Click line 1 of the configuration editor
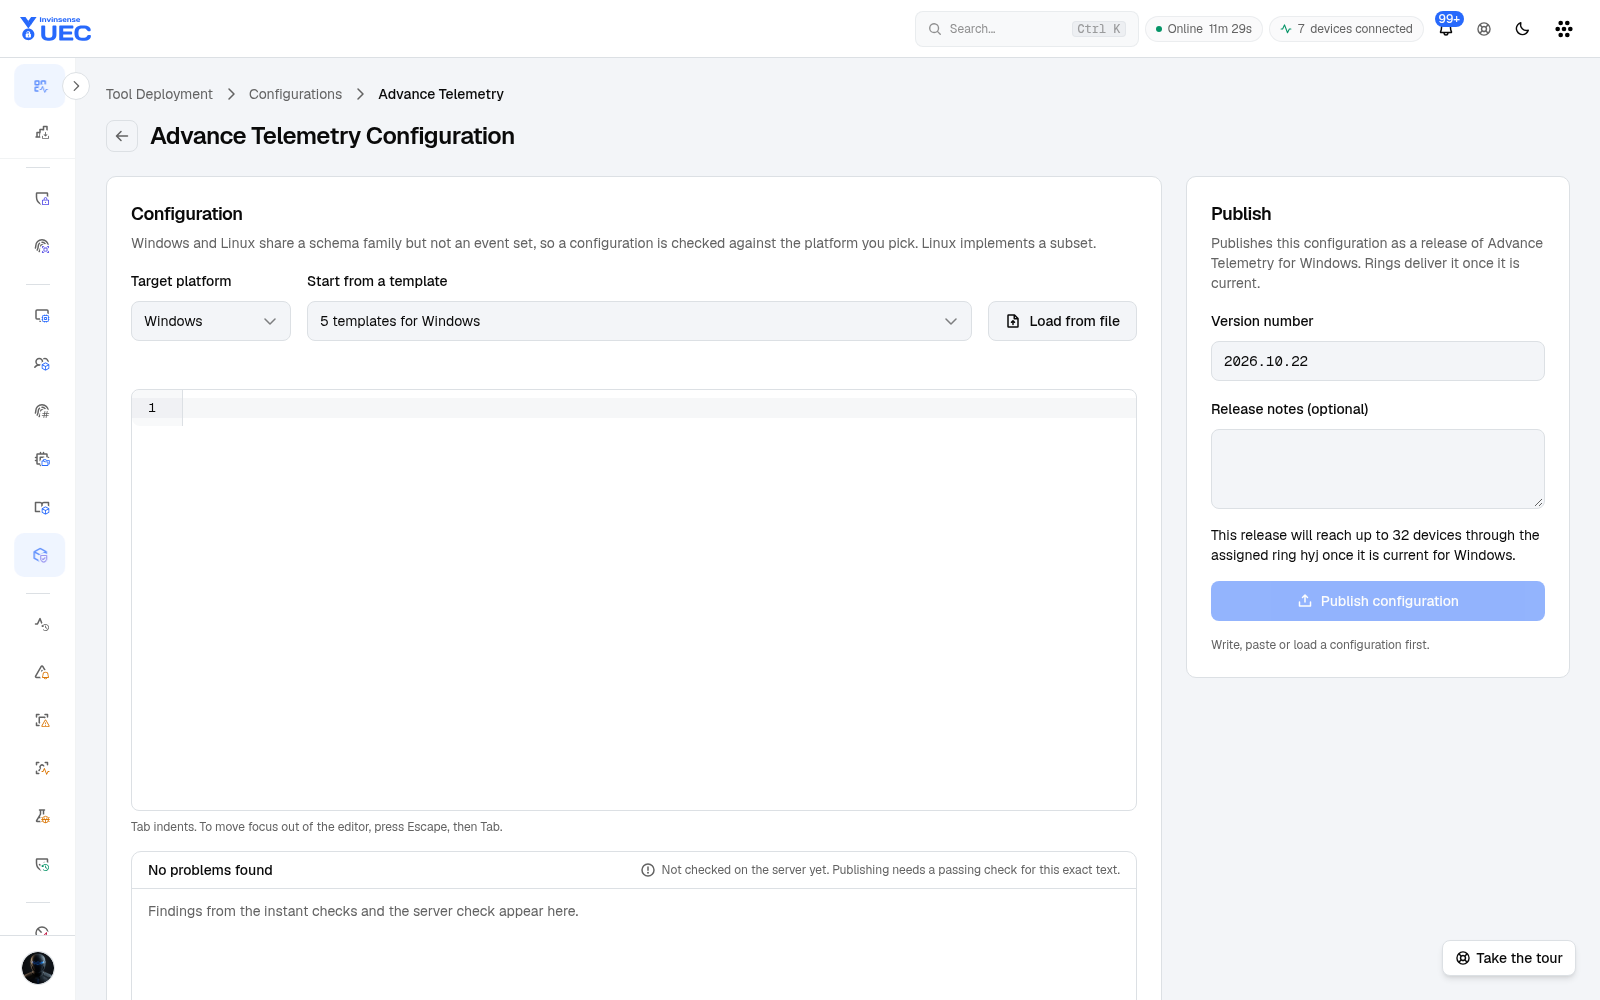The image size is (1600, 1000). (x=659, y=408)
